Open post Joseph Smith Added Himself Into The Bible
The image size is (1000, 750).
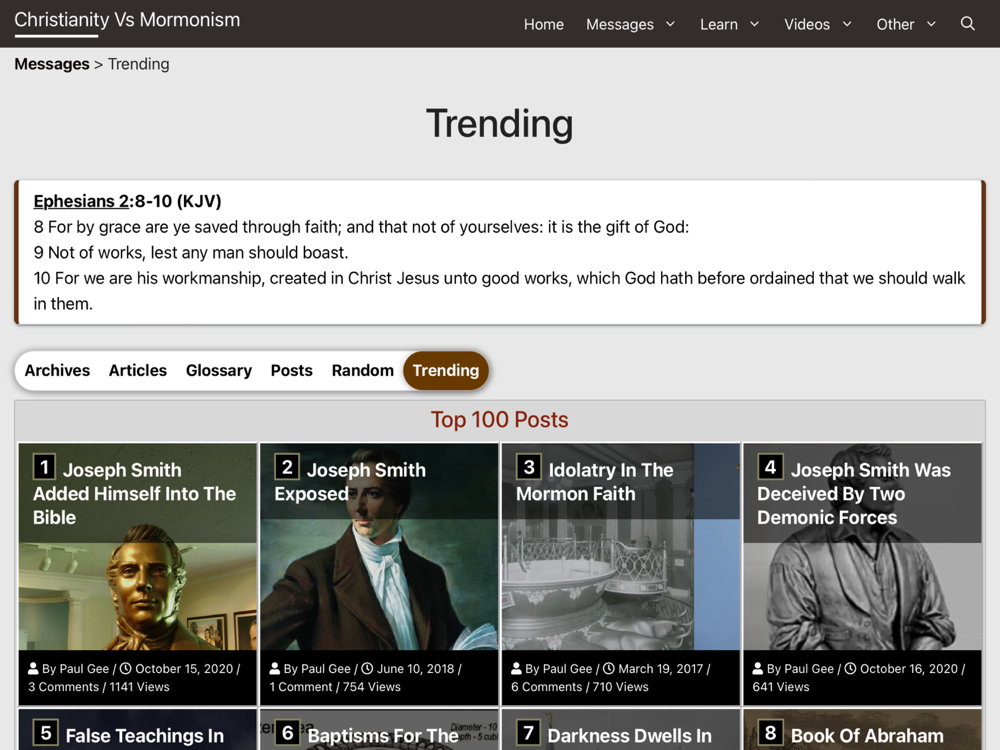point(135,494)
